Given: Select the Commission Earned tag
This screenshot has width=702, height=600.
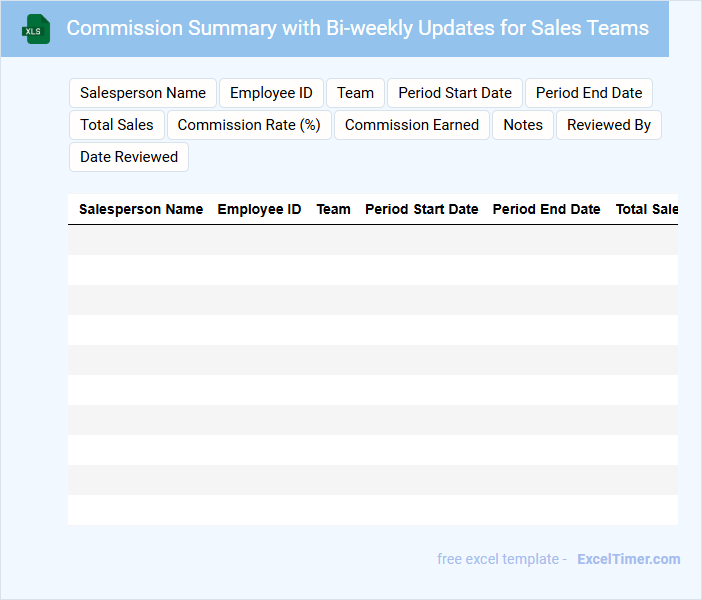Looking at the screenshot, I should tap(412, 125).
